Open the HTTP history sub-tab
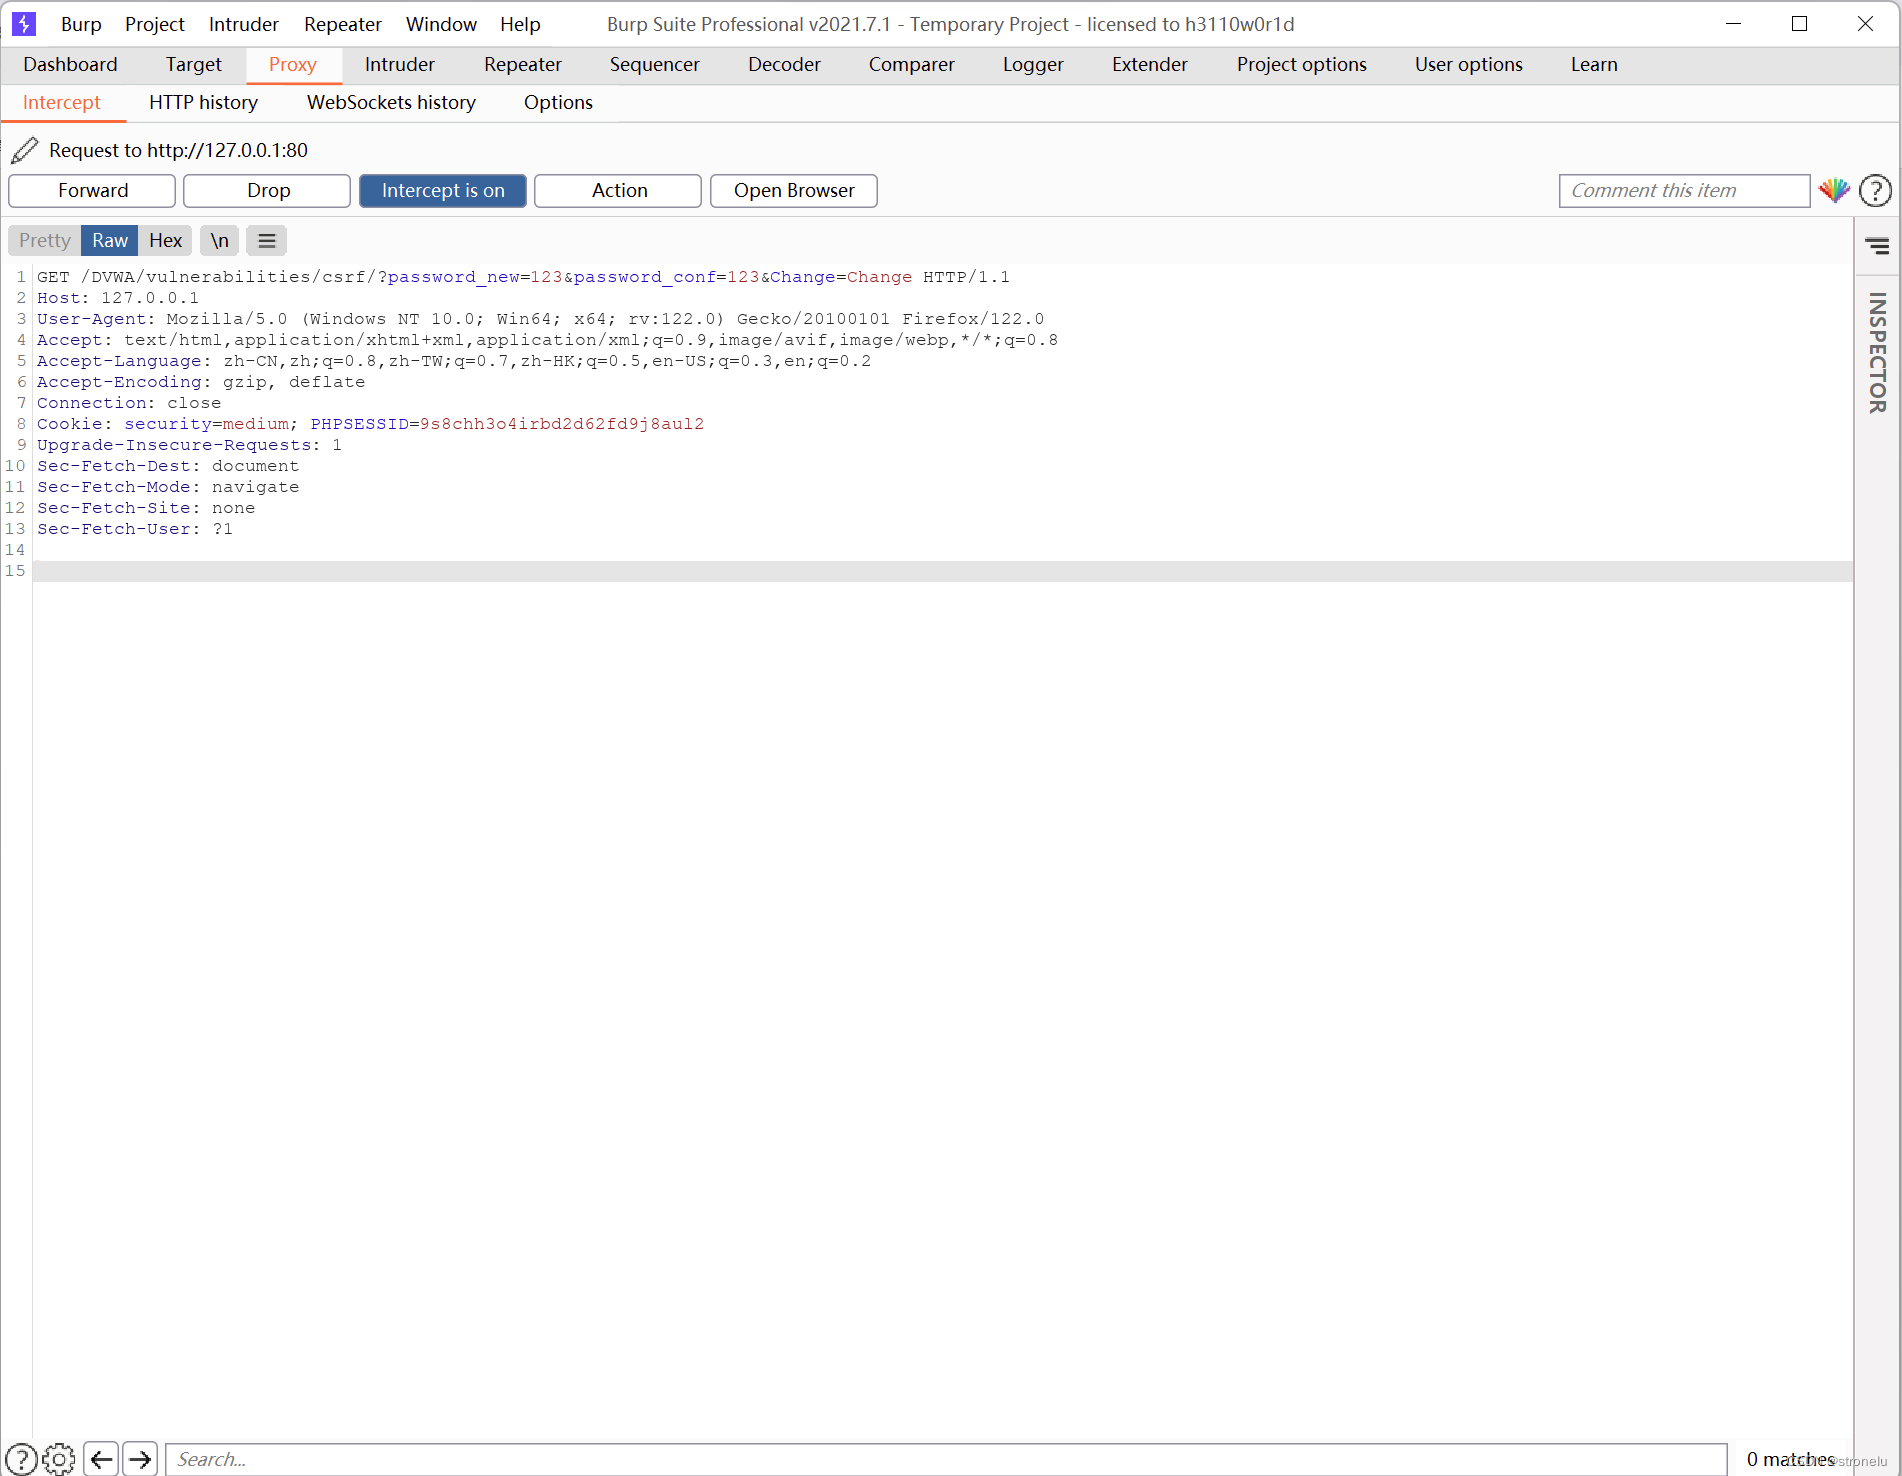The height and width of the screenshot is (1476, 1902). click(x=203, y=102)
